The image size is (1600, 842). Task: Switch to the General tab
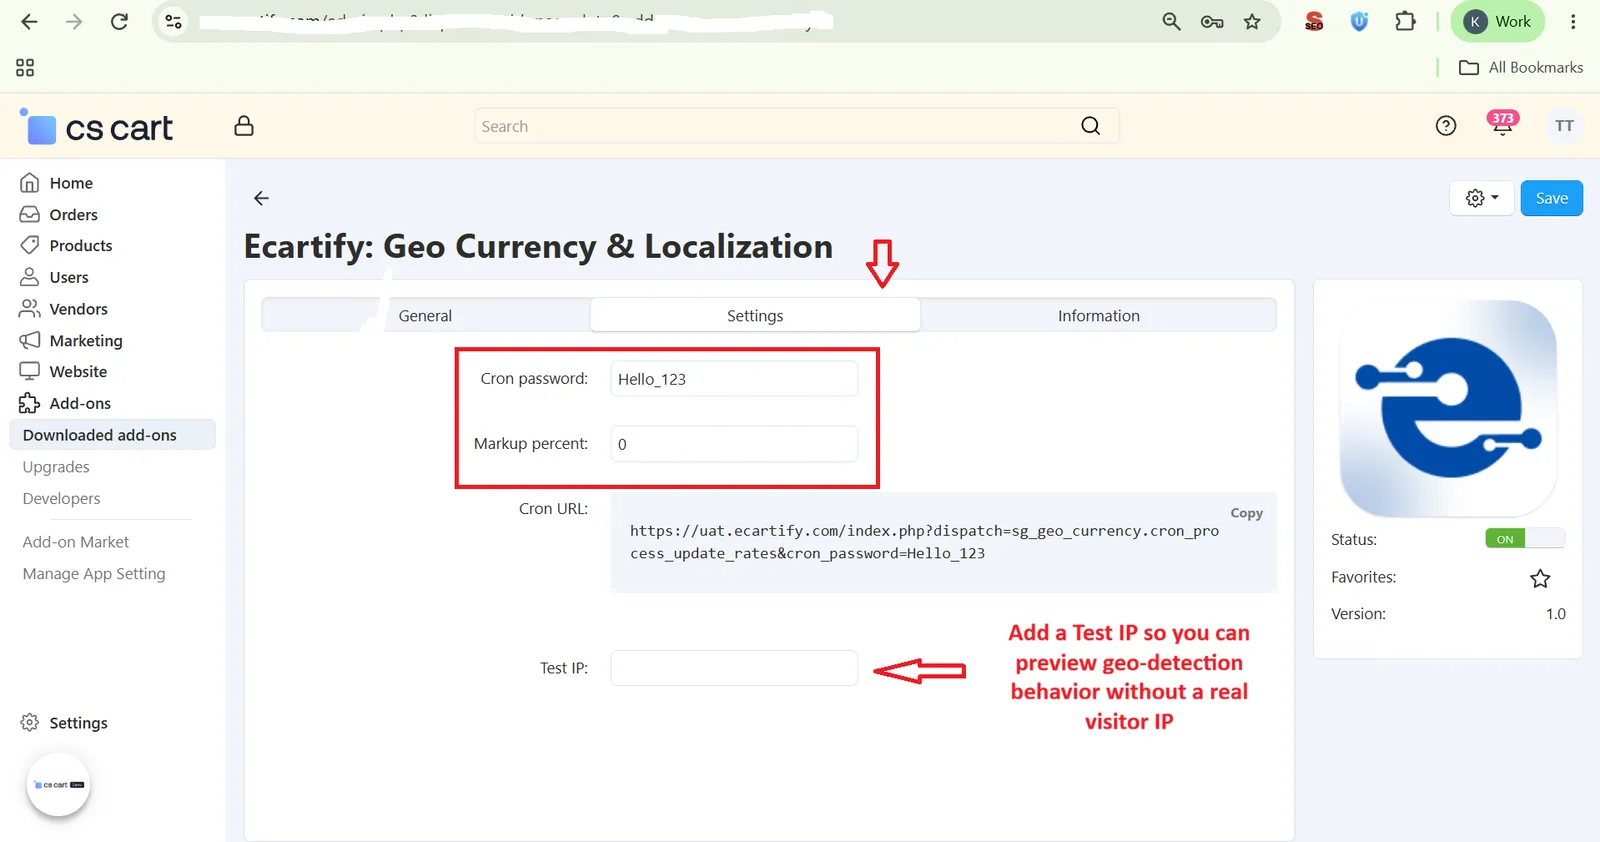tap(425, 315)
